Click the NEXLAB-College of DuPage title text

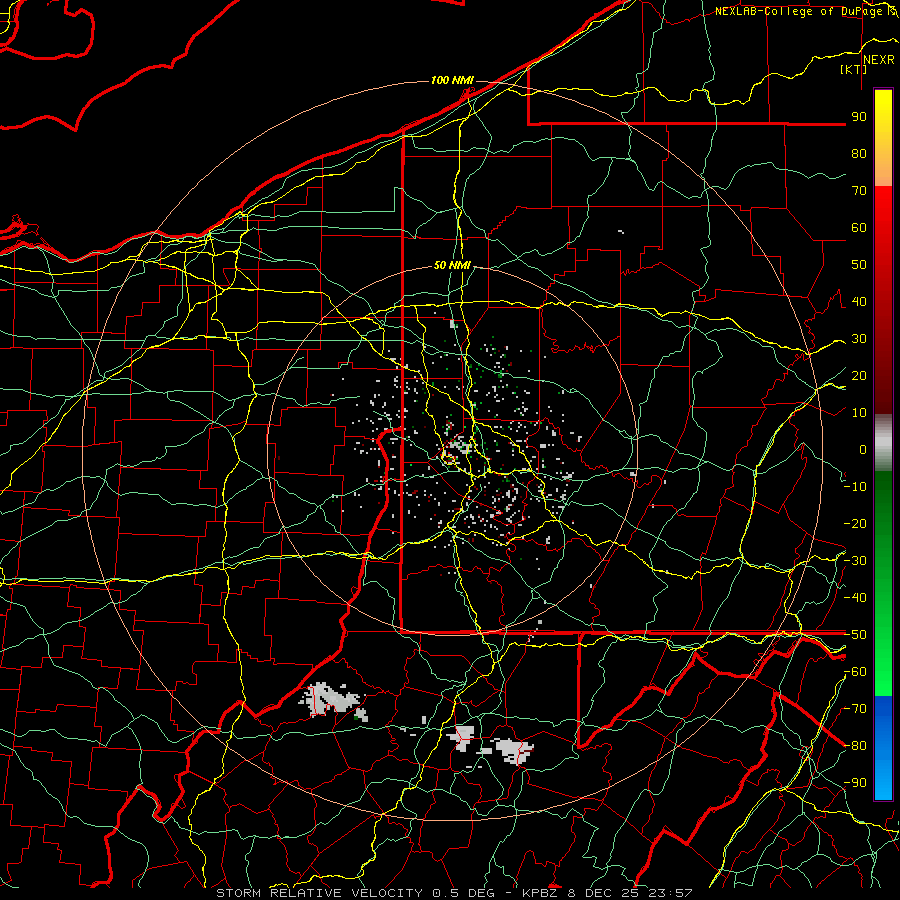pyautogui.click(x=803, y=11)
